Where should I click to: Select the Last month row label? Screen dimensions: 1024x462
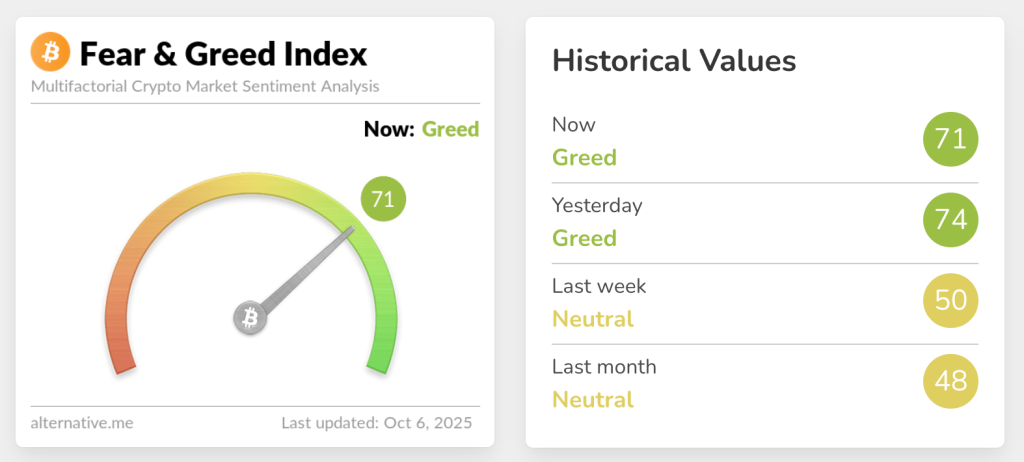pos(604,367)
